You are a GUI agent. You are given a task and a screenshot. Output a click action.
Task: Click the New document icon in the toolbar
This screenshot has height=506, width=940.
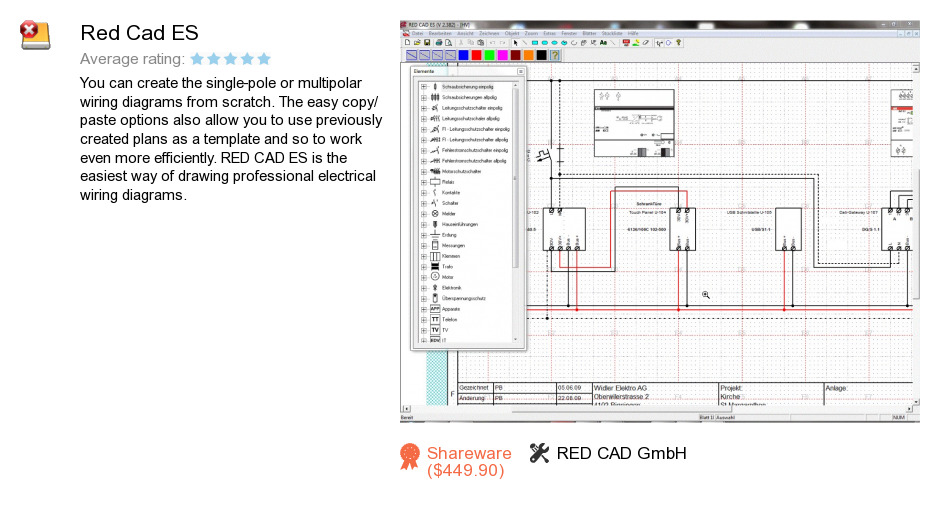[408, 43]
